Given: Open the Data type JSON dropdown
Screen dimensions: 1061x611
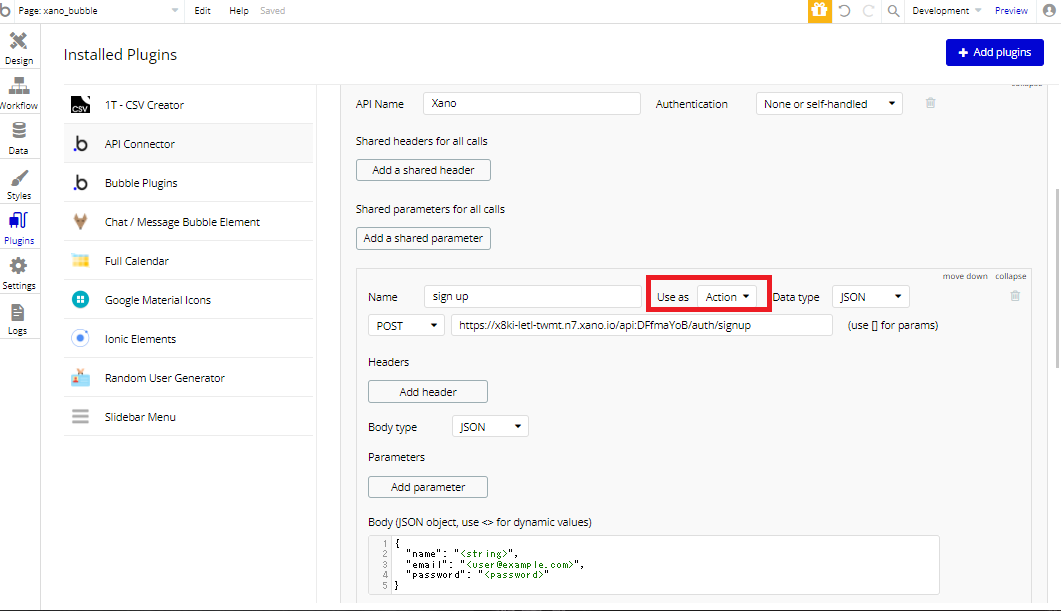Looking at the screenshot, I should tap(870, 296).
